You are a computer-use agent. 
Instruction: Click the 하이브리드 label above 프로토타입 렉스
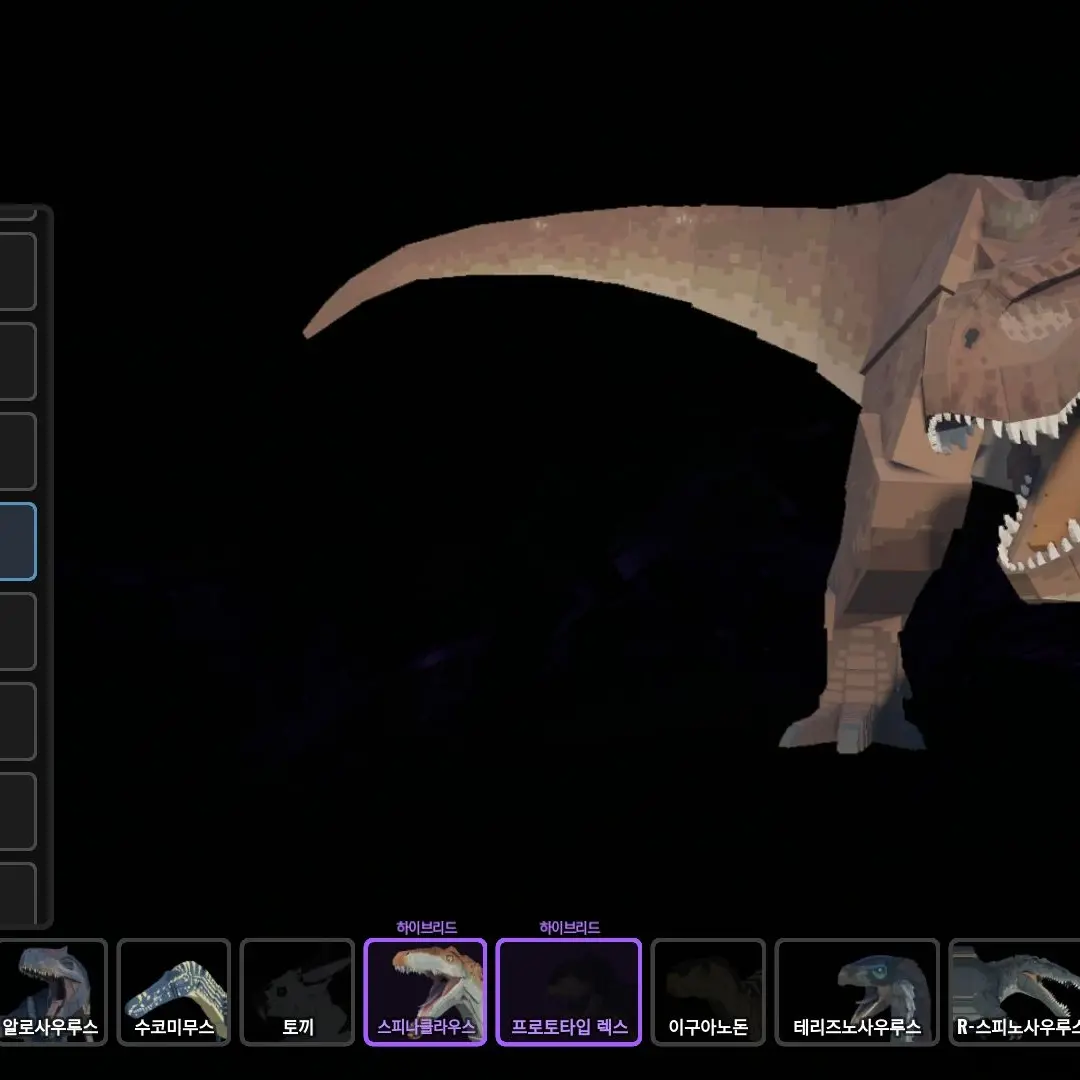[569, 927]
